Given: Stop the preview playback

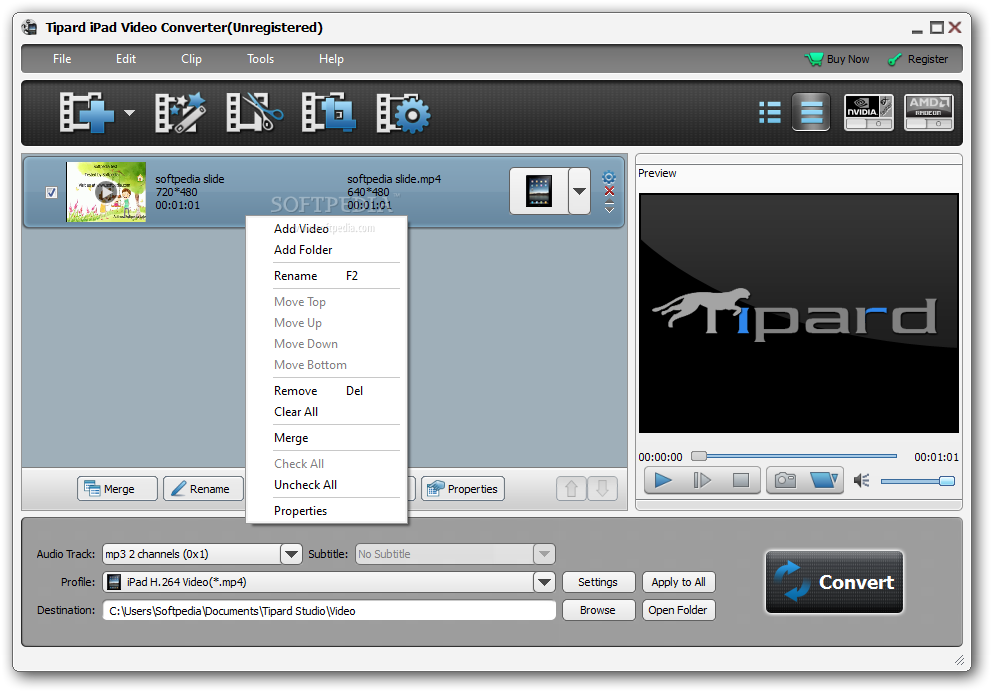Looking at the screenshot, I should [x=740, y=481].
